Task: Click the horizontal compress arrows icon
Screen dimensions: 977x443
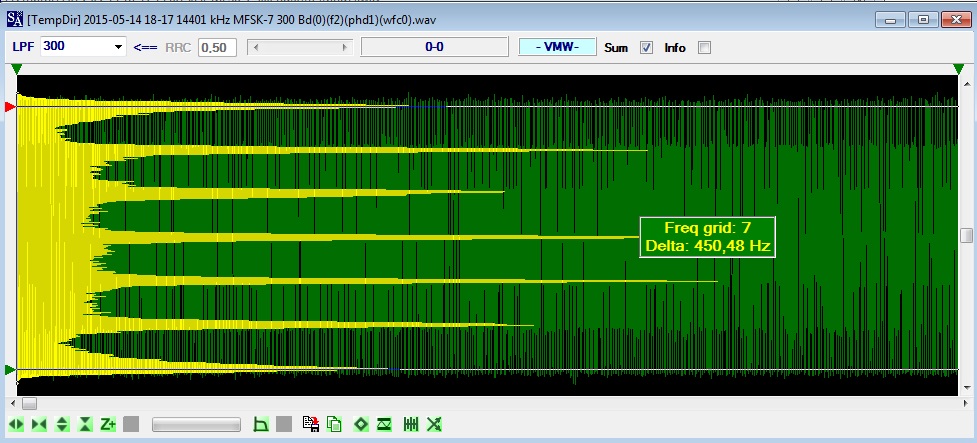Action: point(39,424)
